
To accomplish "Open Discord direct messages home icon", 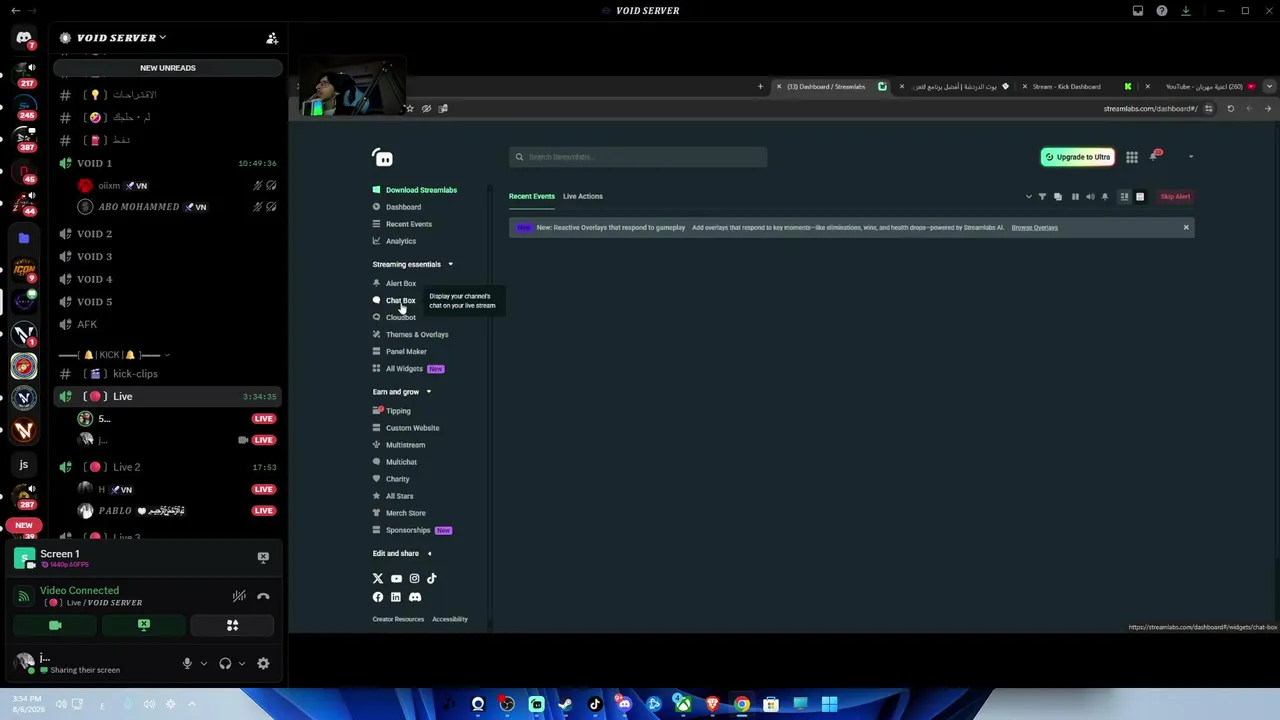I will click(24, 38).
